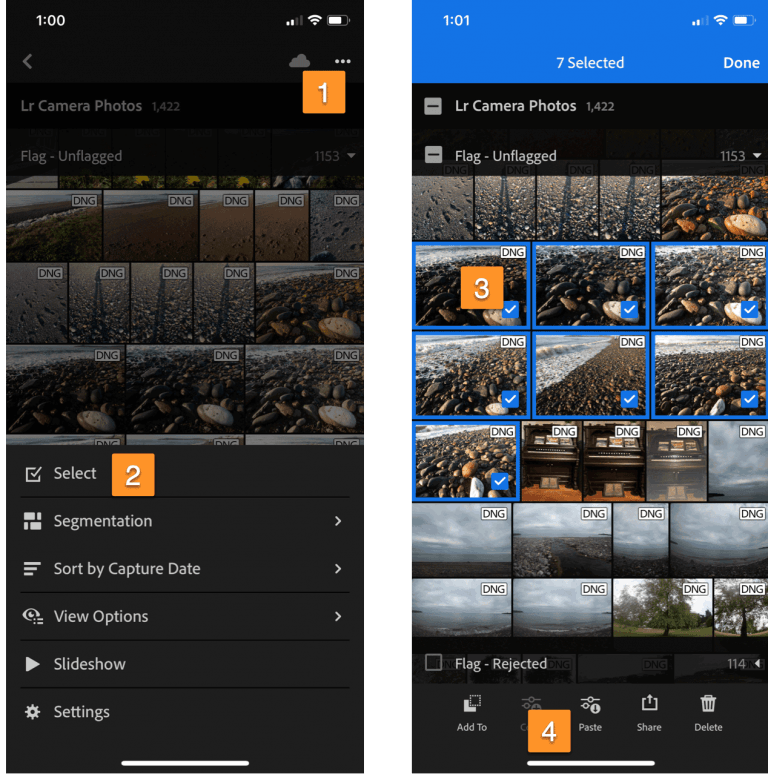Deselect the wave-washed pebble beach photo
The image size is (768, 774).
[x=590, y=375]
